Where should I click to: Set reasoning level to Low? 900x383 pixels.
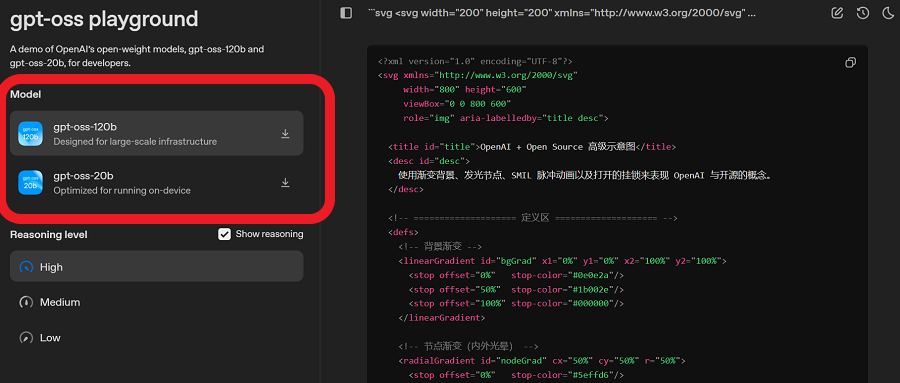click(157, 338)
